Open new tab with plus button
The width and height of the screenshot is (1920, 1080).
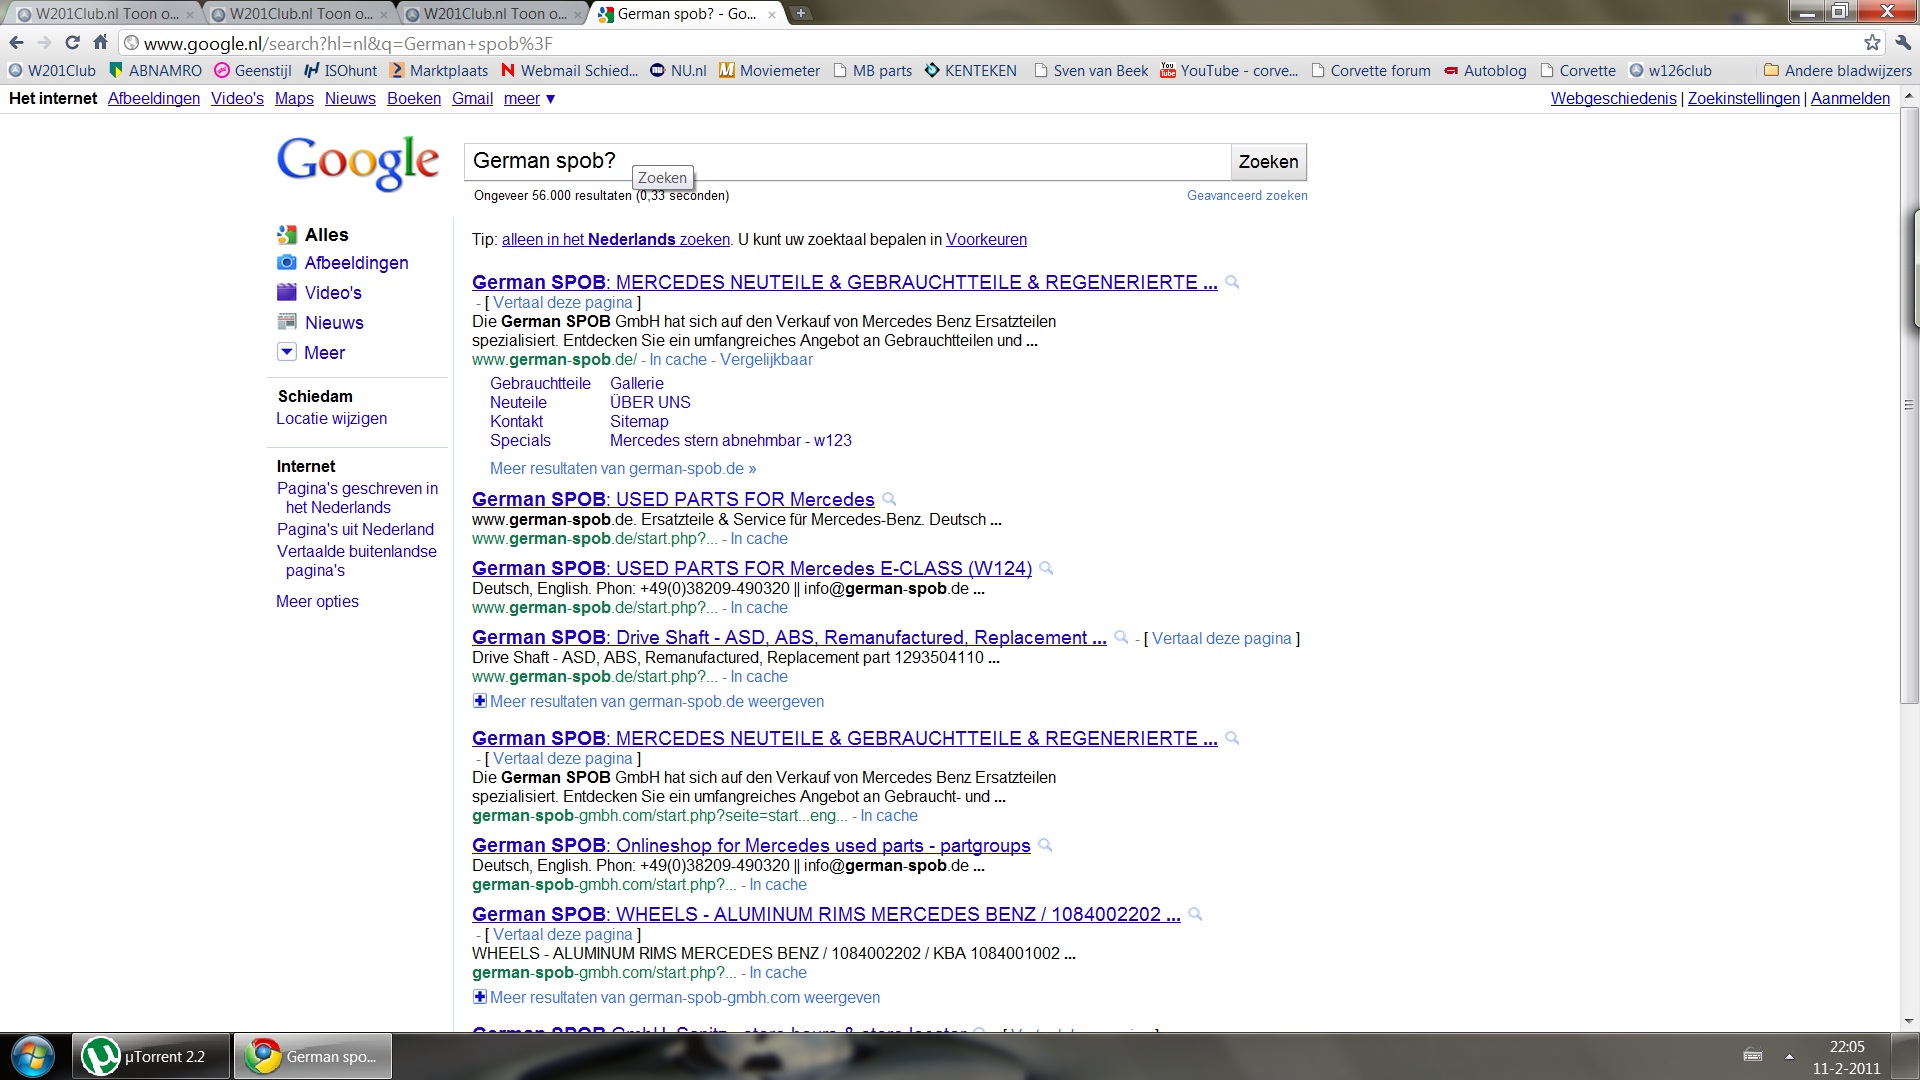tap(801, 13)
